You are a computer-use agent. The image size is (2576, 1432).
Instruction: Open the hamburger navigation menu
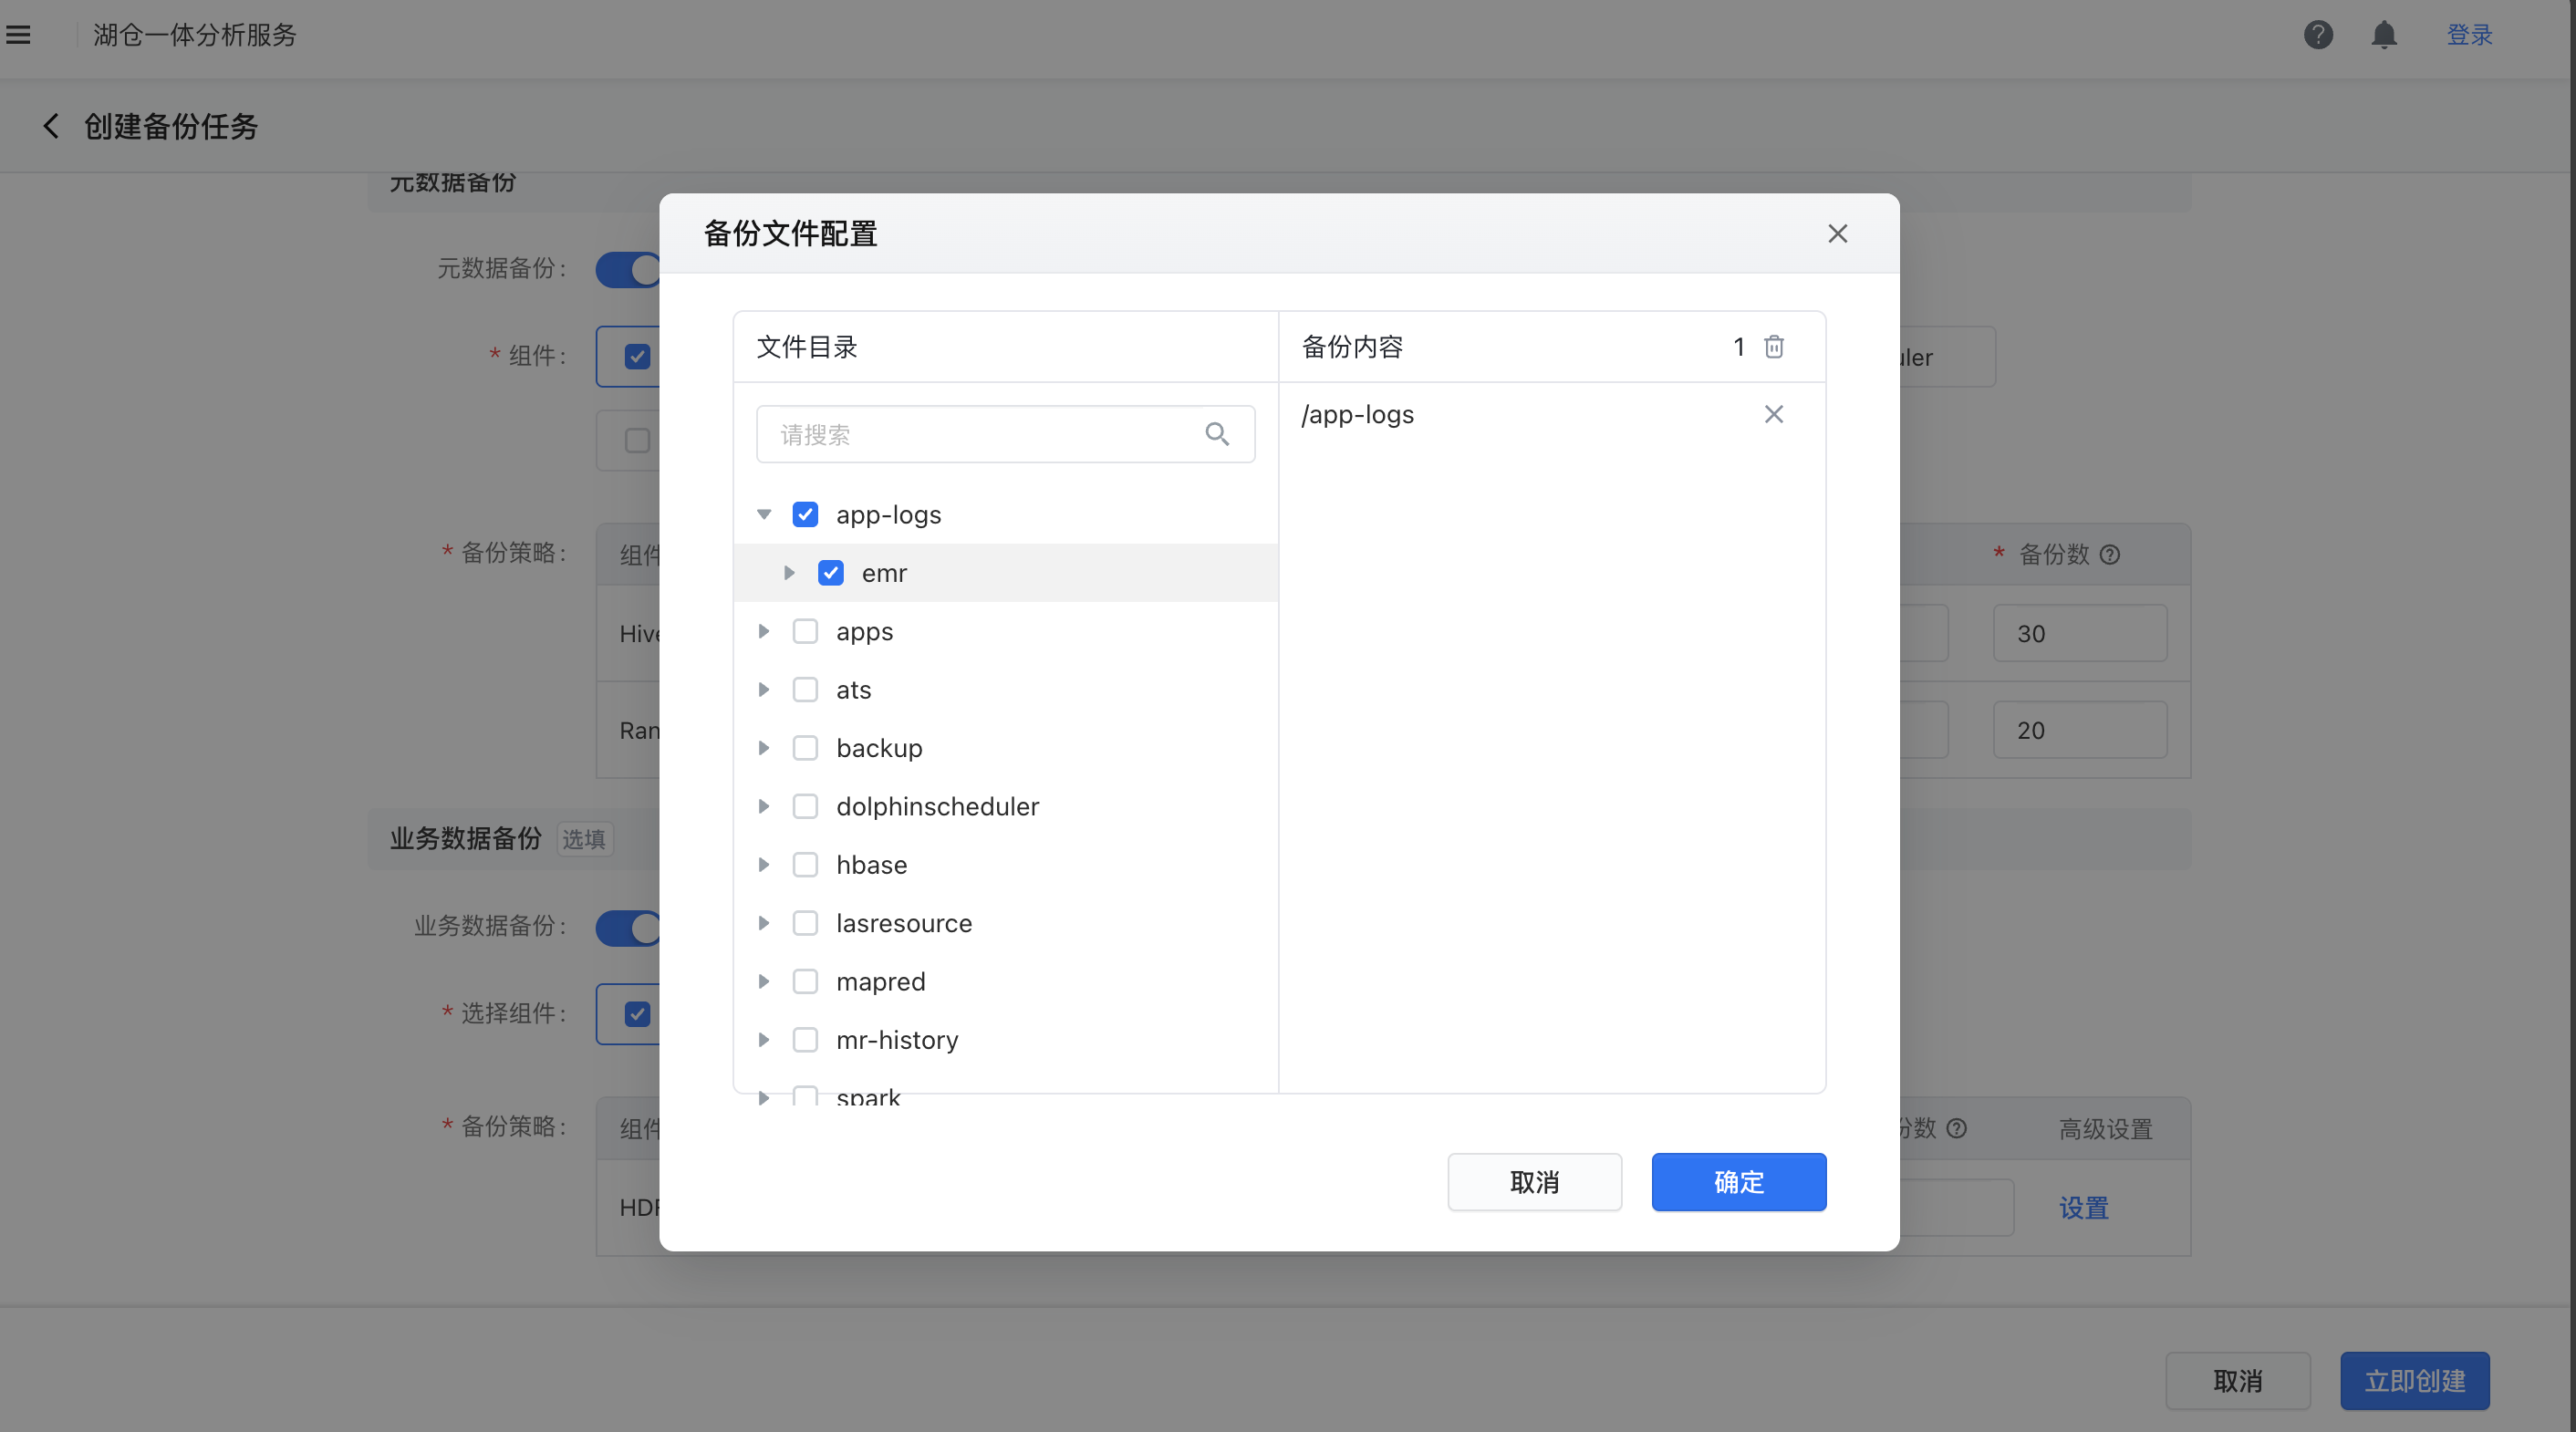[18, 35]
